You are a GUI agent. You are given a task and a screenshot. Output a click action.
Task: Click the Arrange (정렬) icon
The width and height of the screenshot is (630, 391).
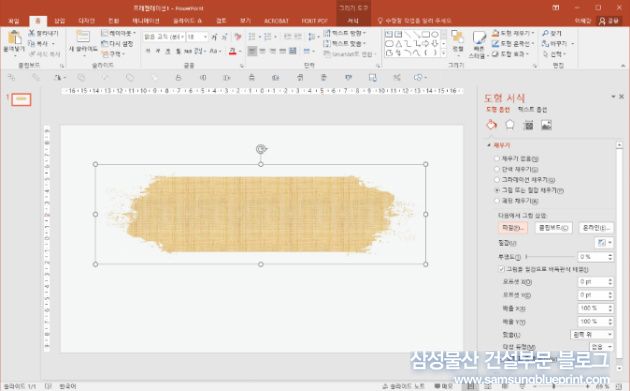click(457, 37)
